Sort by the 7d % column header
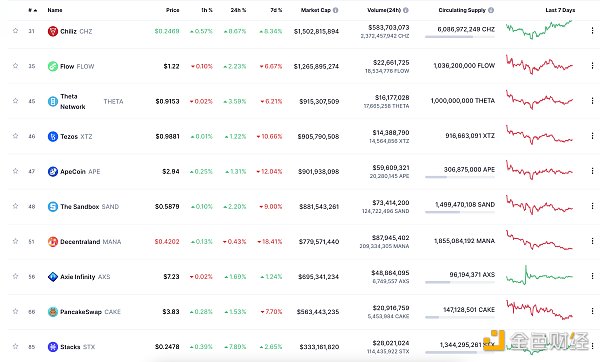This screenshot has height=362, width=600. point(276,10)
